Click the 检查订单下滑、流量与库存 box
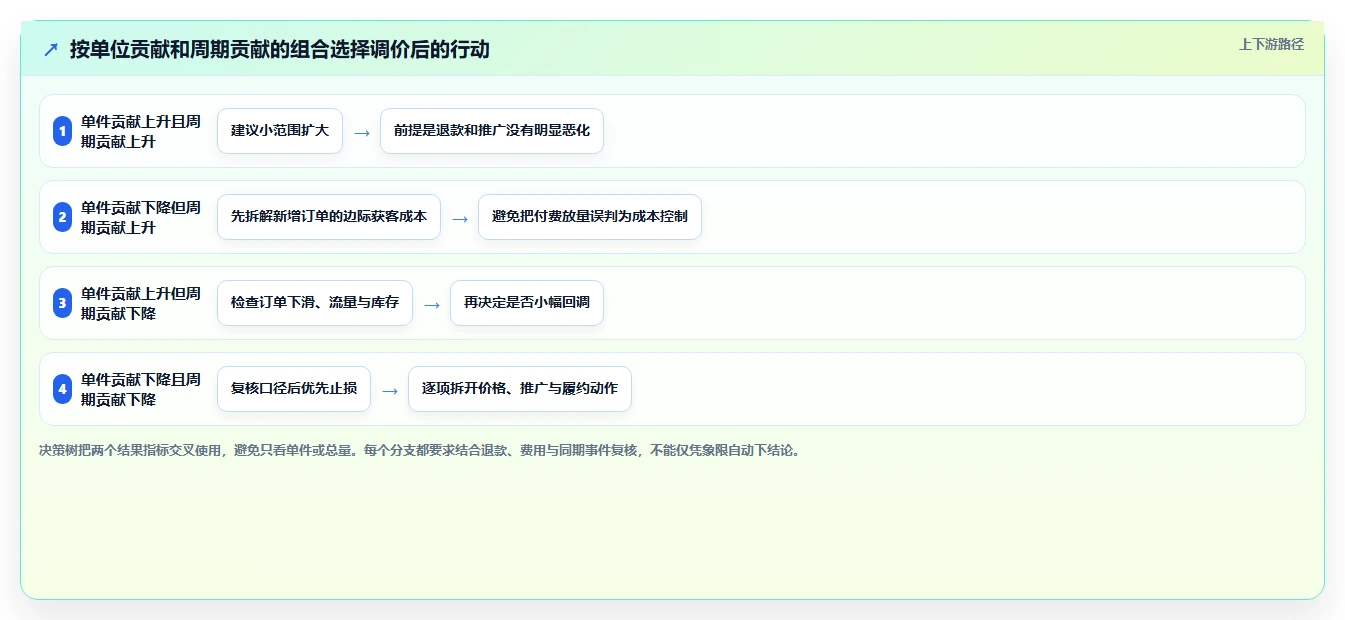The image size is (1345, 620). 315,303
